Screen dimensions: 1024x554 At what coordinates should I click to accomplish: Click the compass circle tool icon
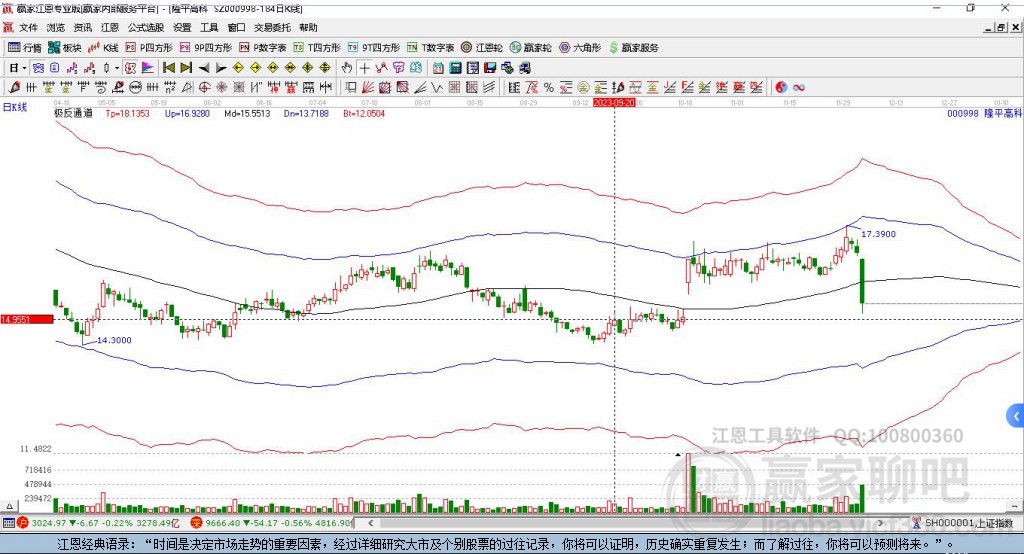point(204,88)
